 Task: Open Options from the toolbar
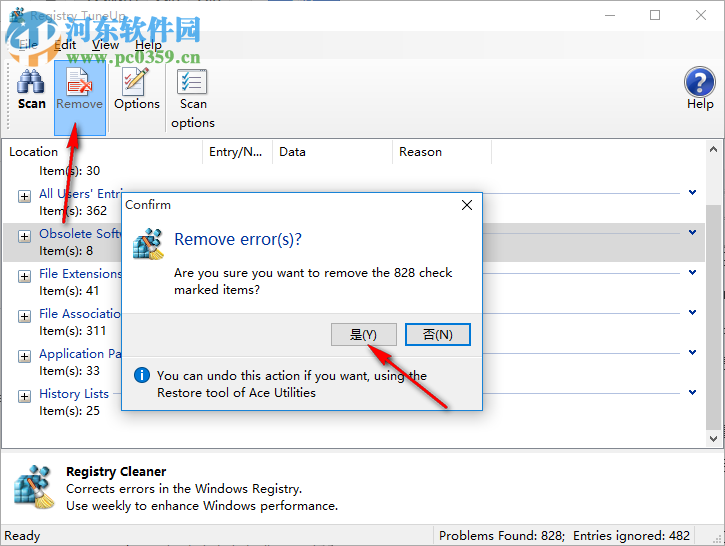(137, 90)
